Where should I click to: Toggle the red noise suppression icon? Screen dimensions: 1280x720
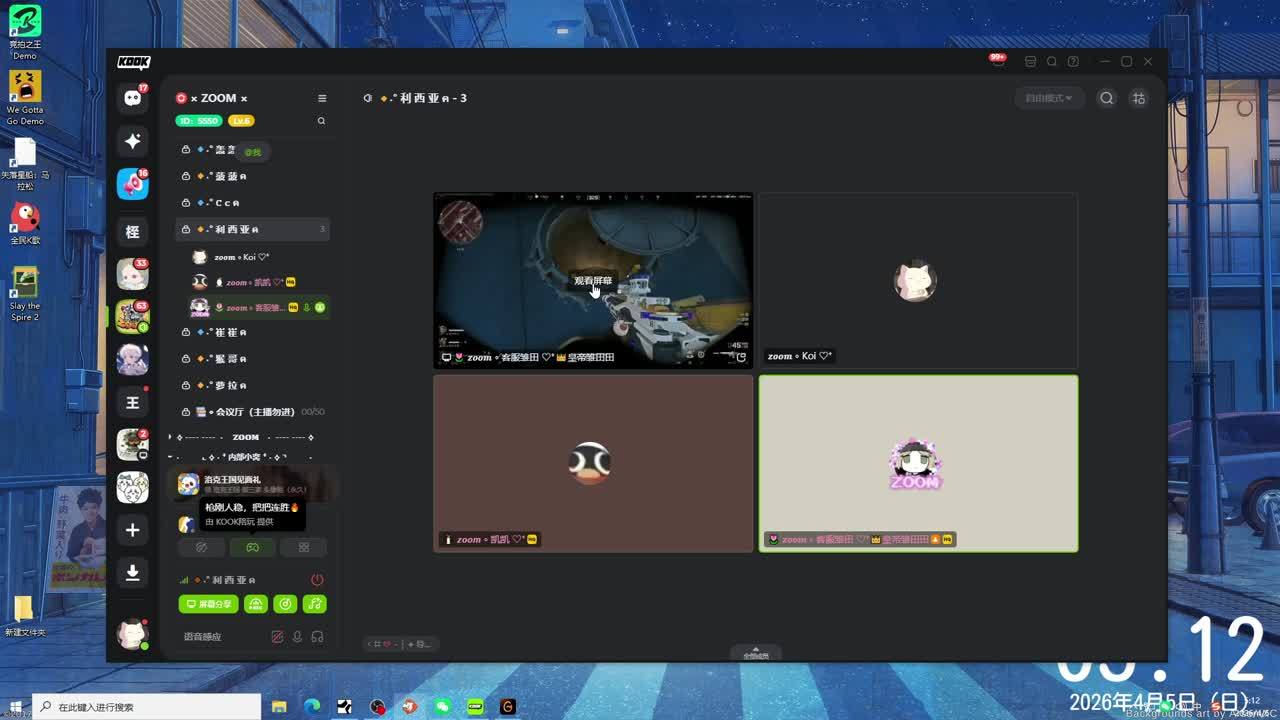tap(277, 637)
